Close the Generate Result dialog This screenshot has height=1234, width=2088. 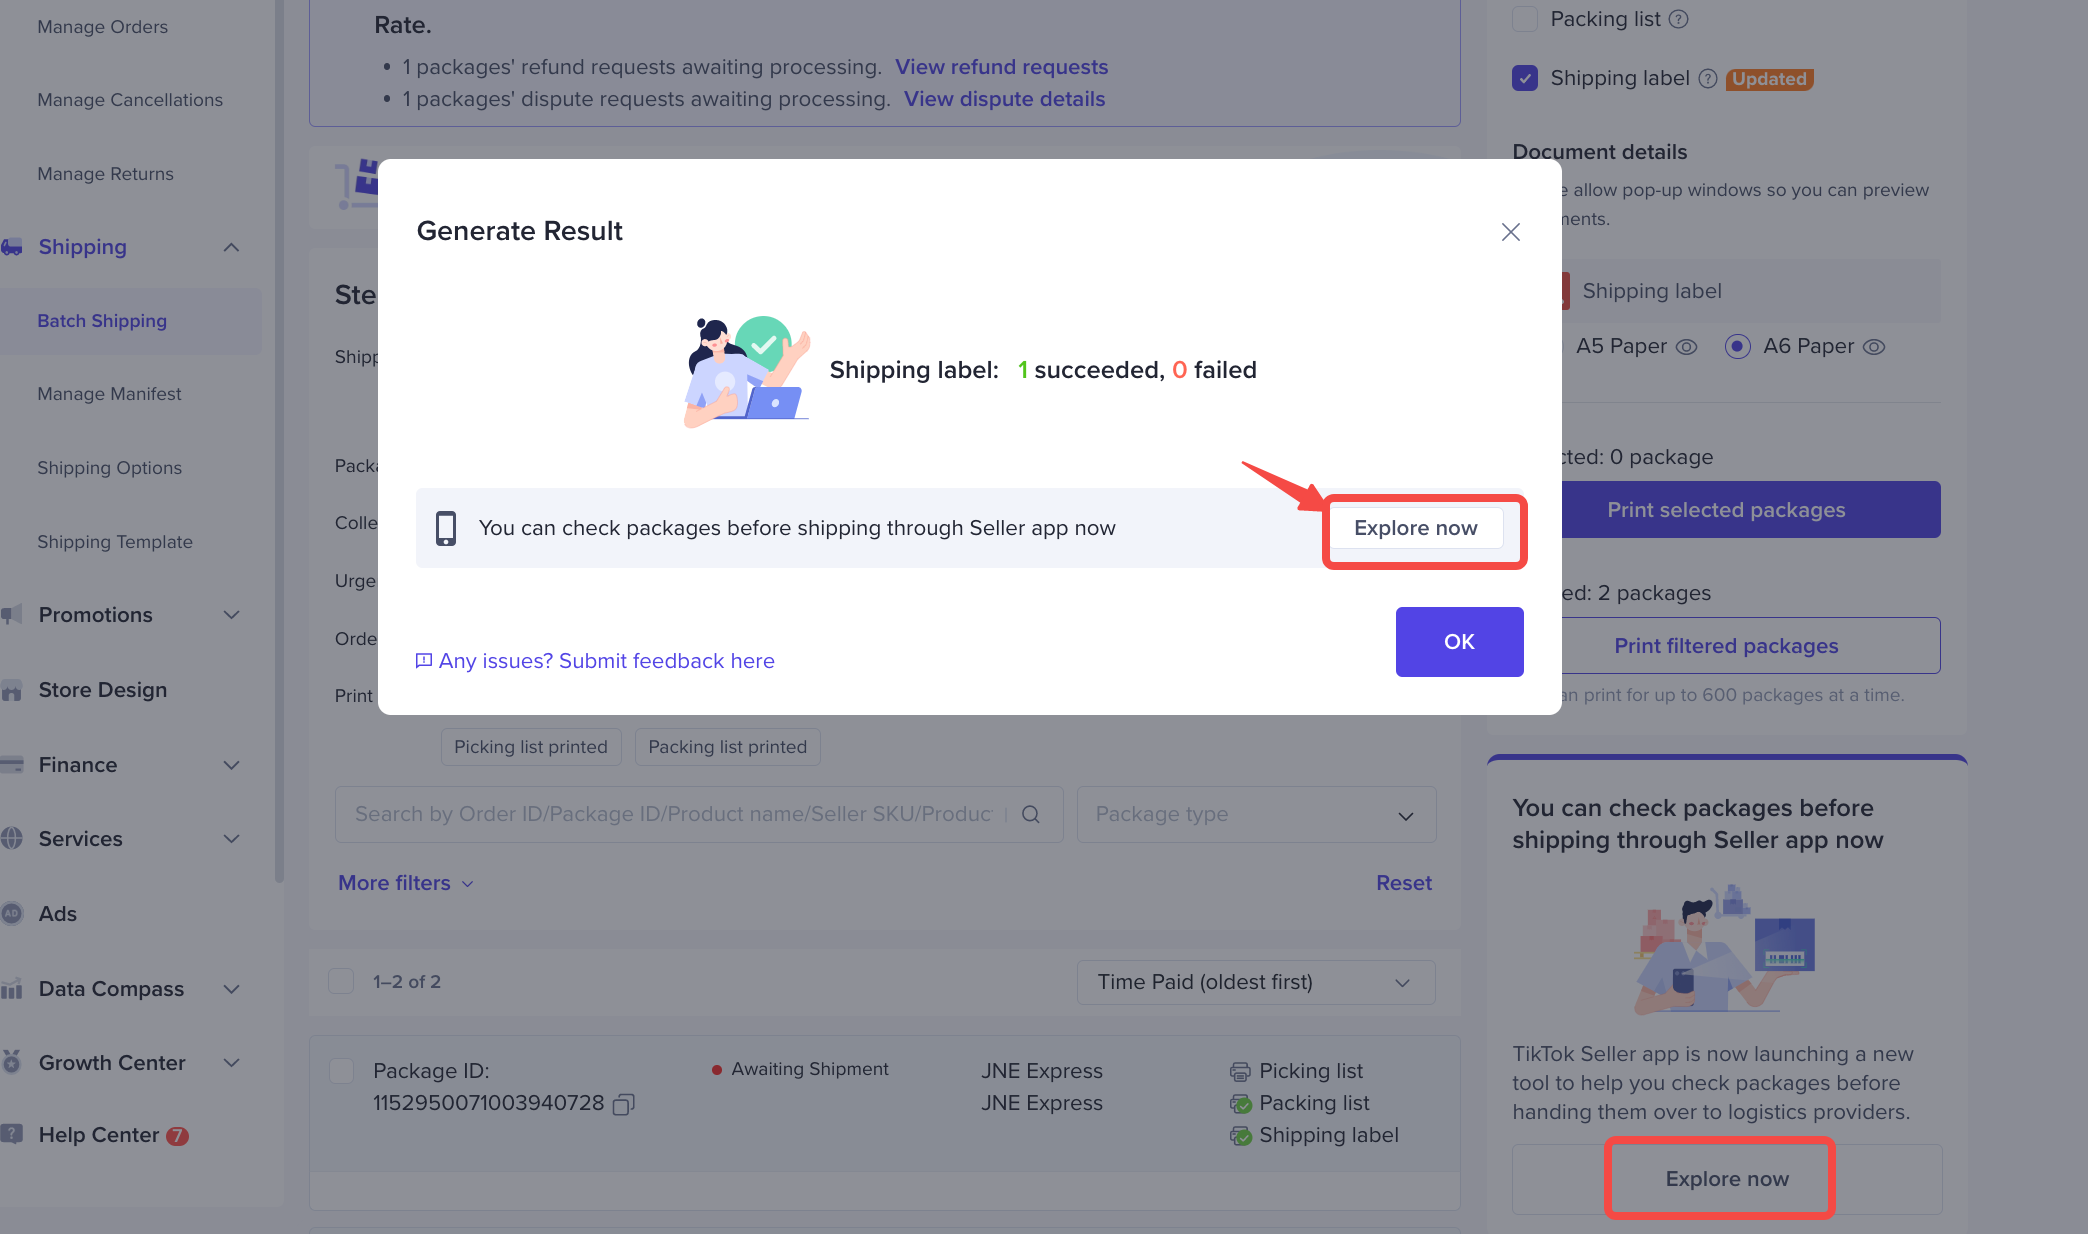(1510, 232)
